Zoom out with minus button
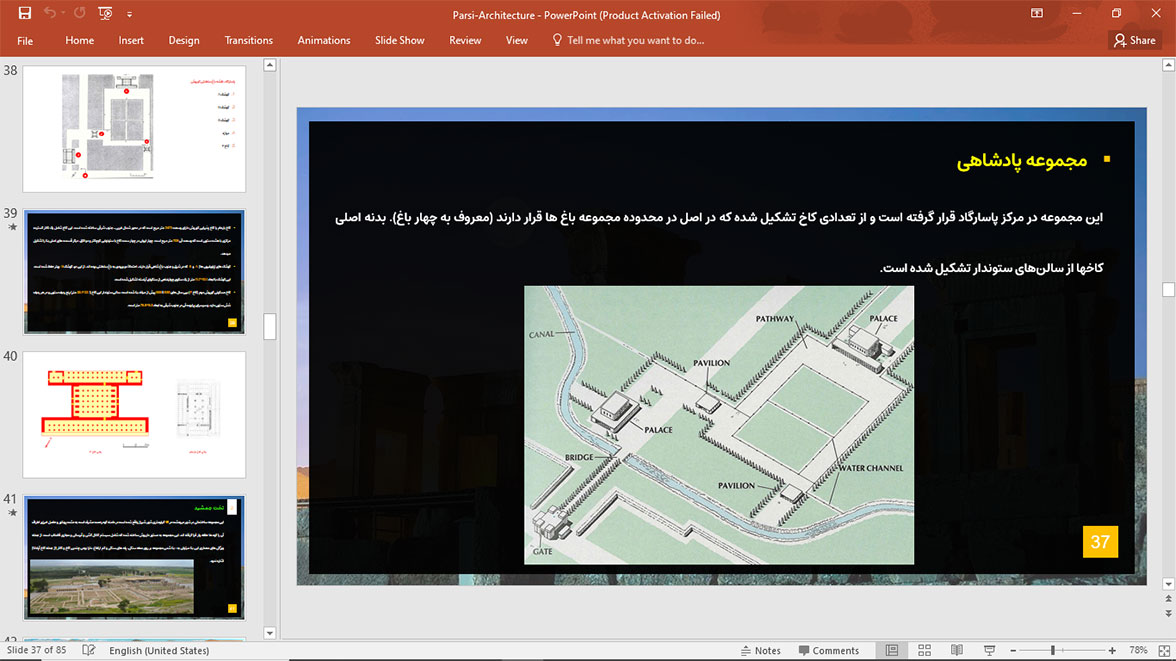 pyautogui.click(x=1012, y=650)
